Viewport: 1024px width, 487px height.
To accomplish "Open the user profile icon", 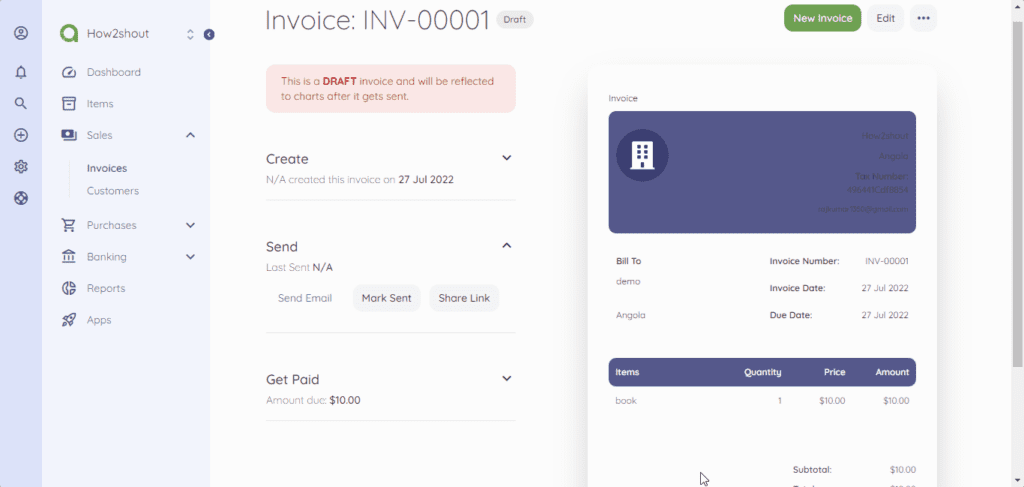I will coord(21,33).
